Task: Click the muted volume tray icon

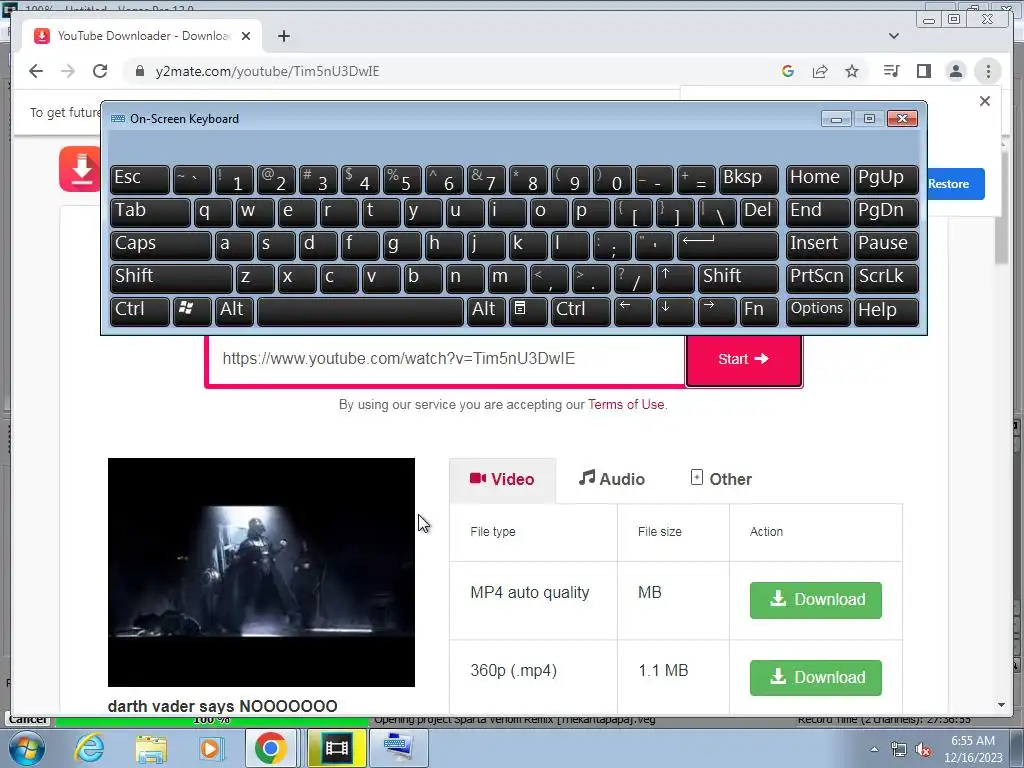Action: click(x=923, y=750)
